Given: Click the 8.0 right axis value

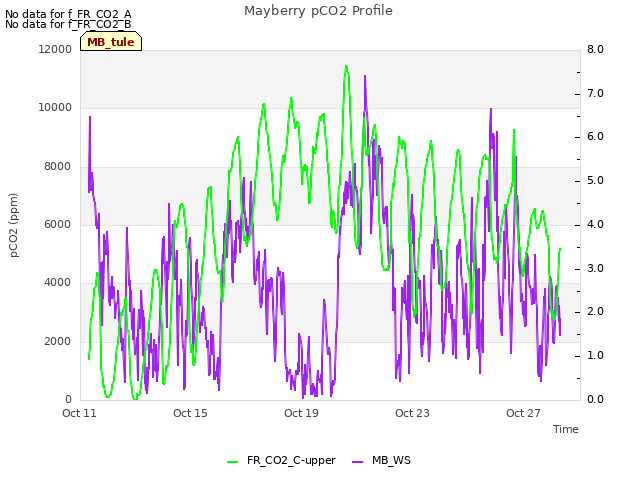Looking at the screenshot, I should pos(595,49).
